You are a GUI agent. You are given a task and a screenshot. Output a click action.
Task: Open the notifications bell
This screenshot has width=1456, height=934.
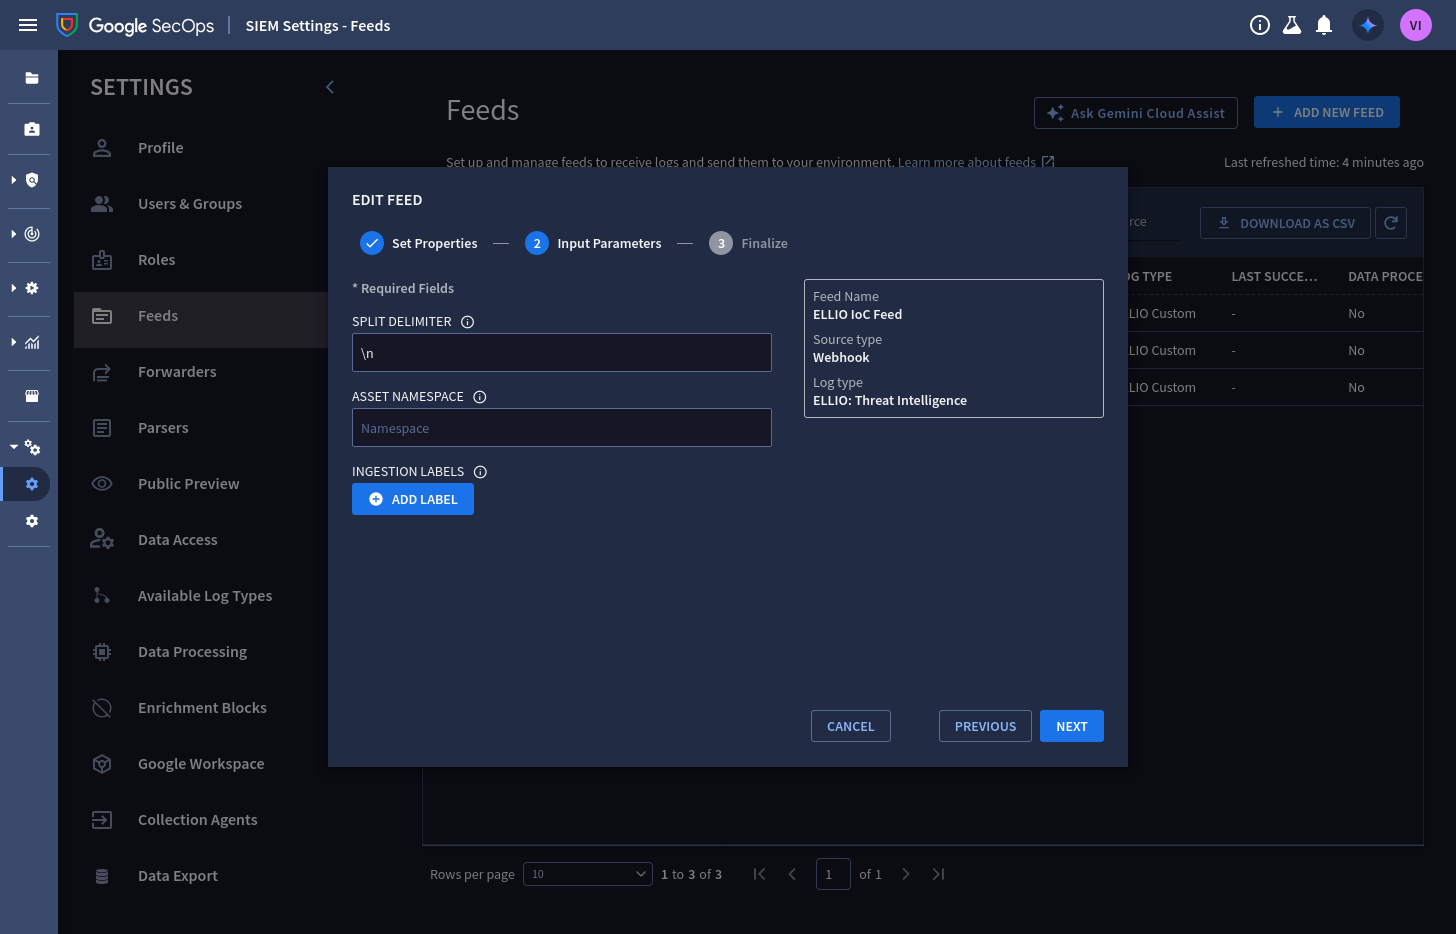(x=1324, y=25)
